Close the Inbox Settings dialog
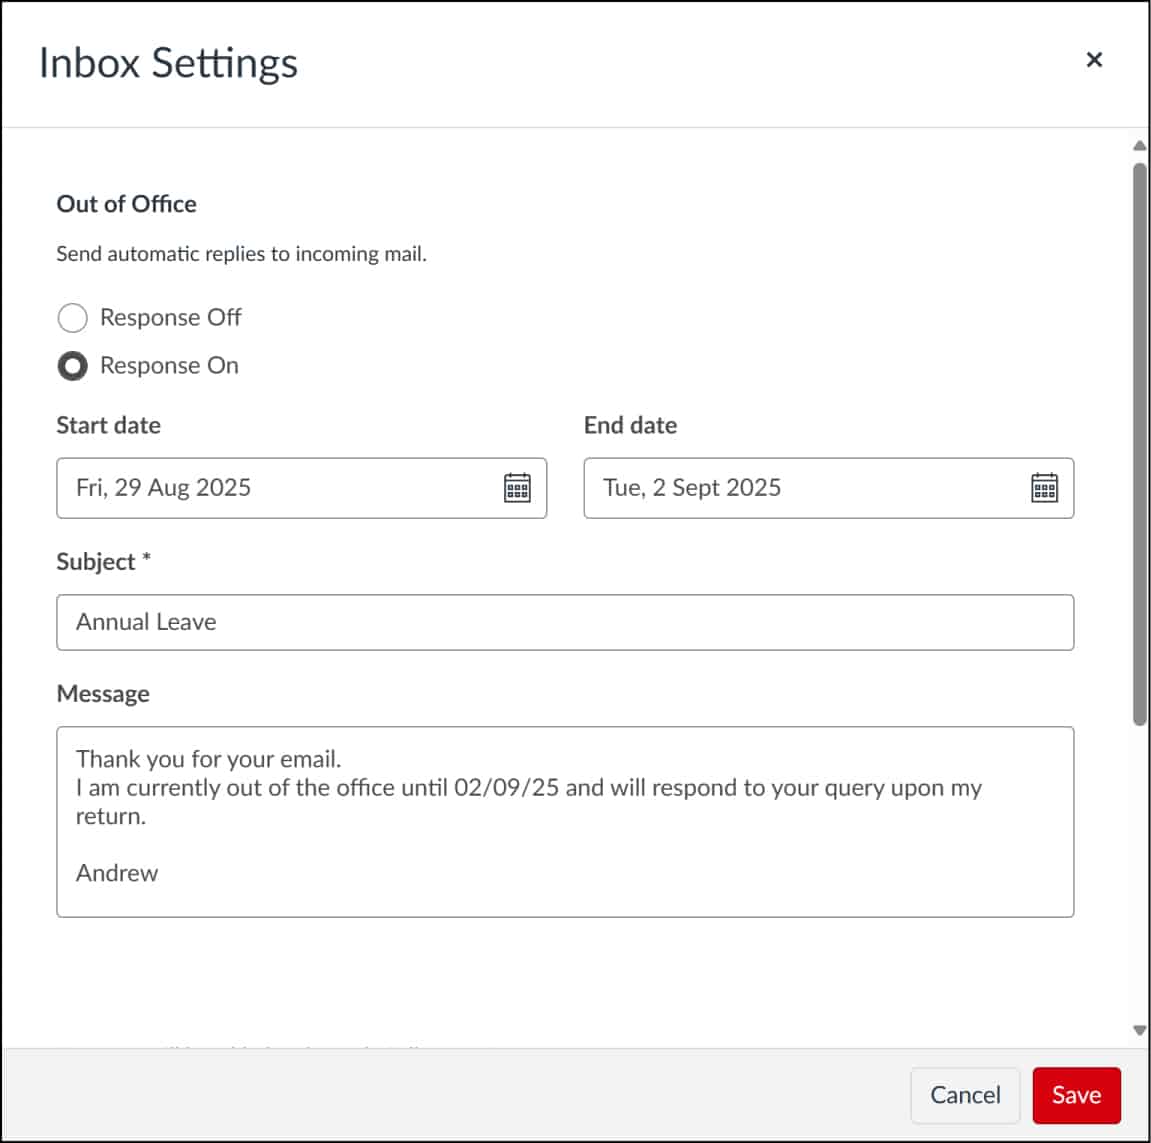 tap(1094, 60)
